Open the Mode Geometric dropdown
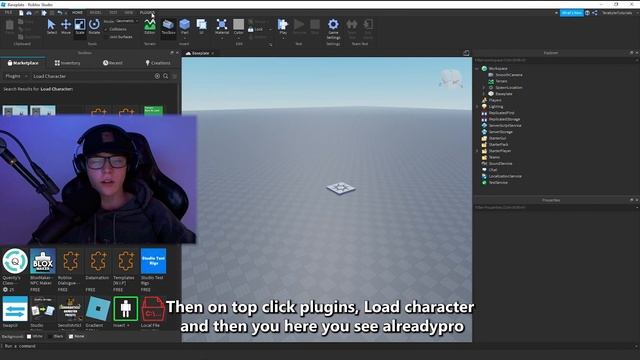The width and height of the screenshot is (640, 360). 127,21
